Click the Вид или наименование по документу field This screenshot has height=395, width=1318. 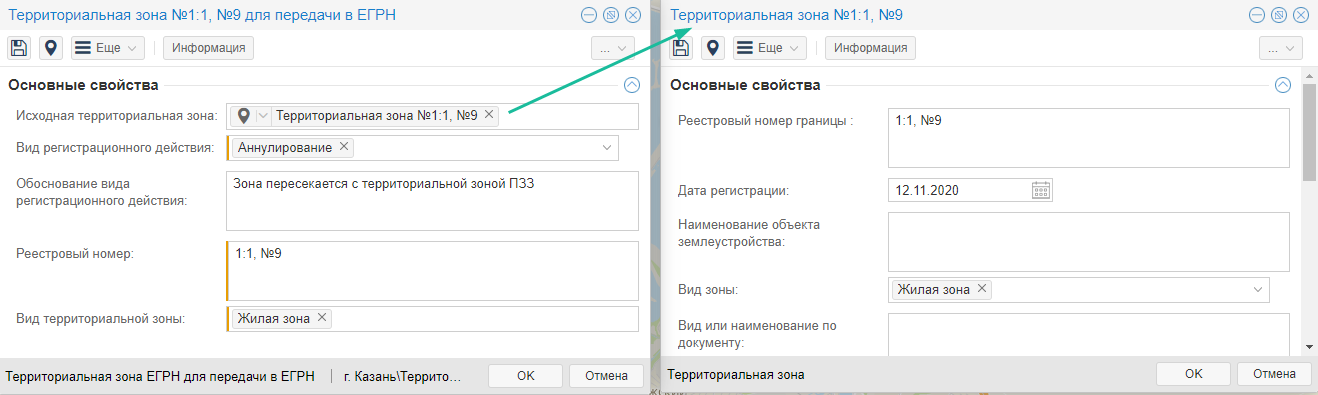click(x=1088, y=335)
